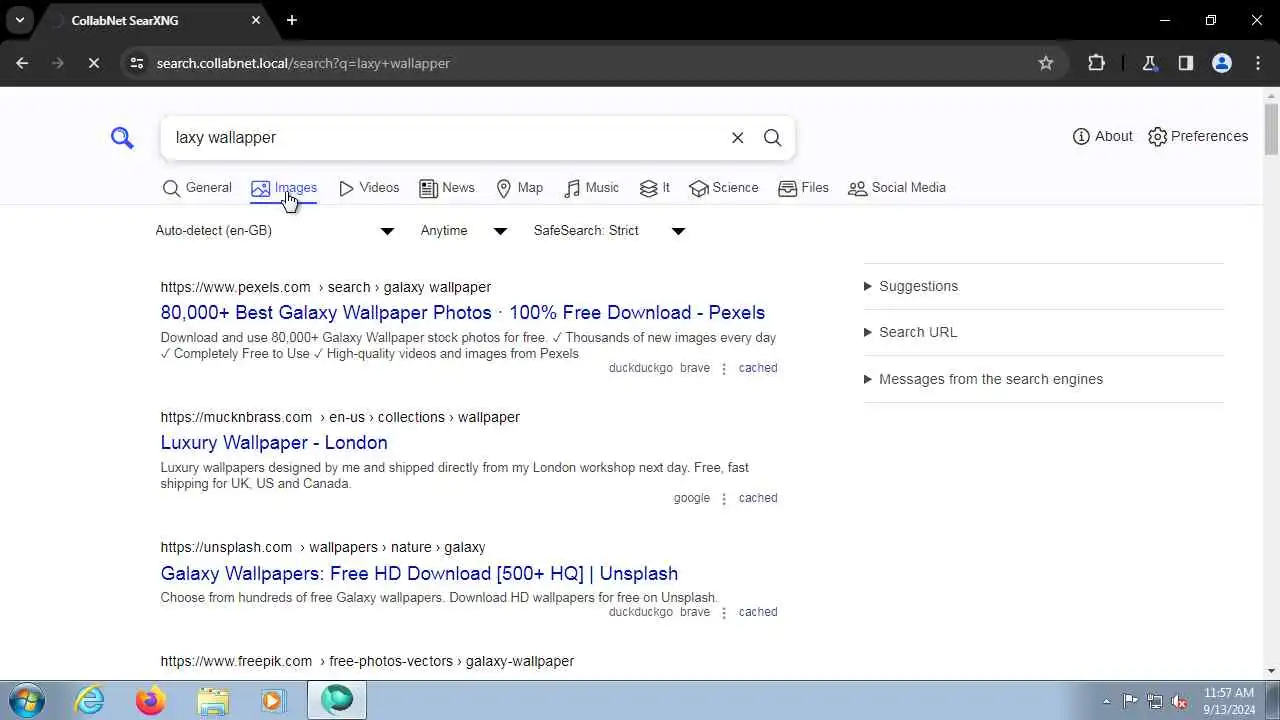
Task: Launch Internet Explorer from the taskbar
Action: [90, 700]
